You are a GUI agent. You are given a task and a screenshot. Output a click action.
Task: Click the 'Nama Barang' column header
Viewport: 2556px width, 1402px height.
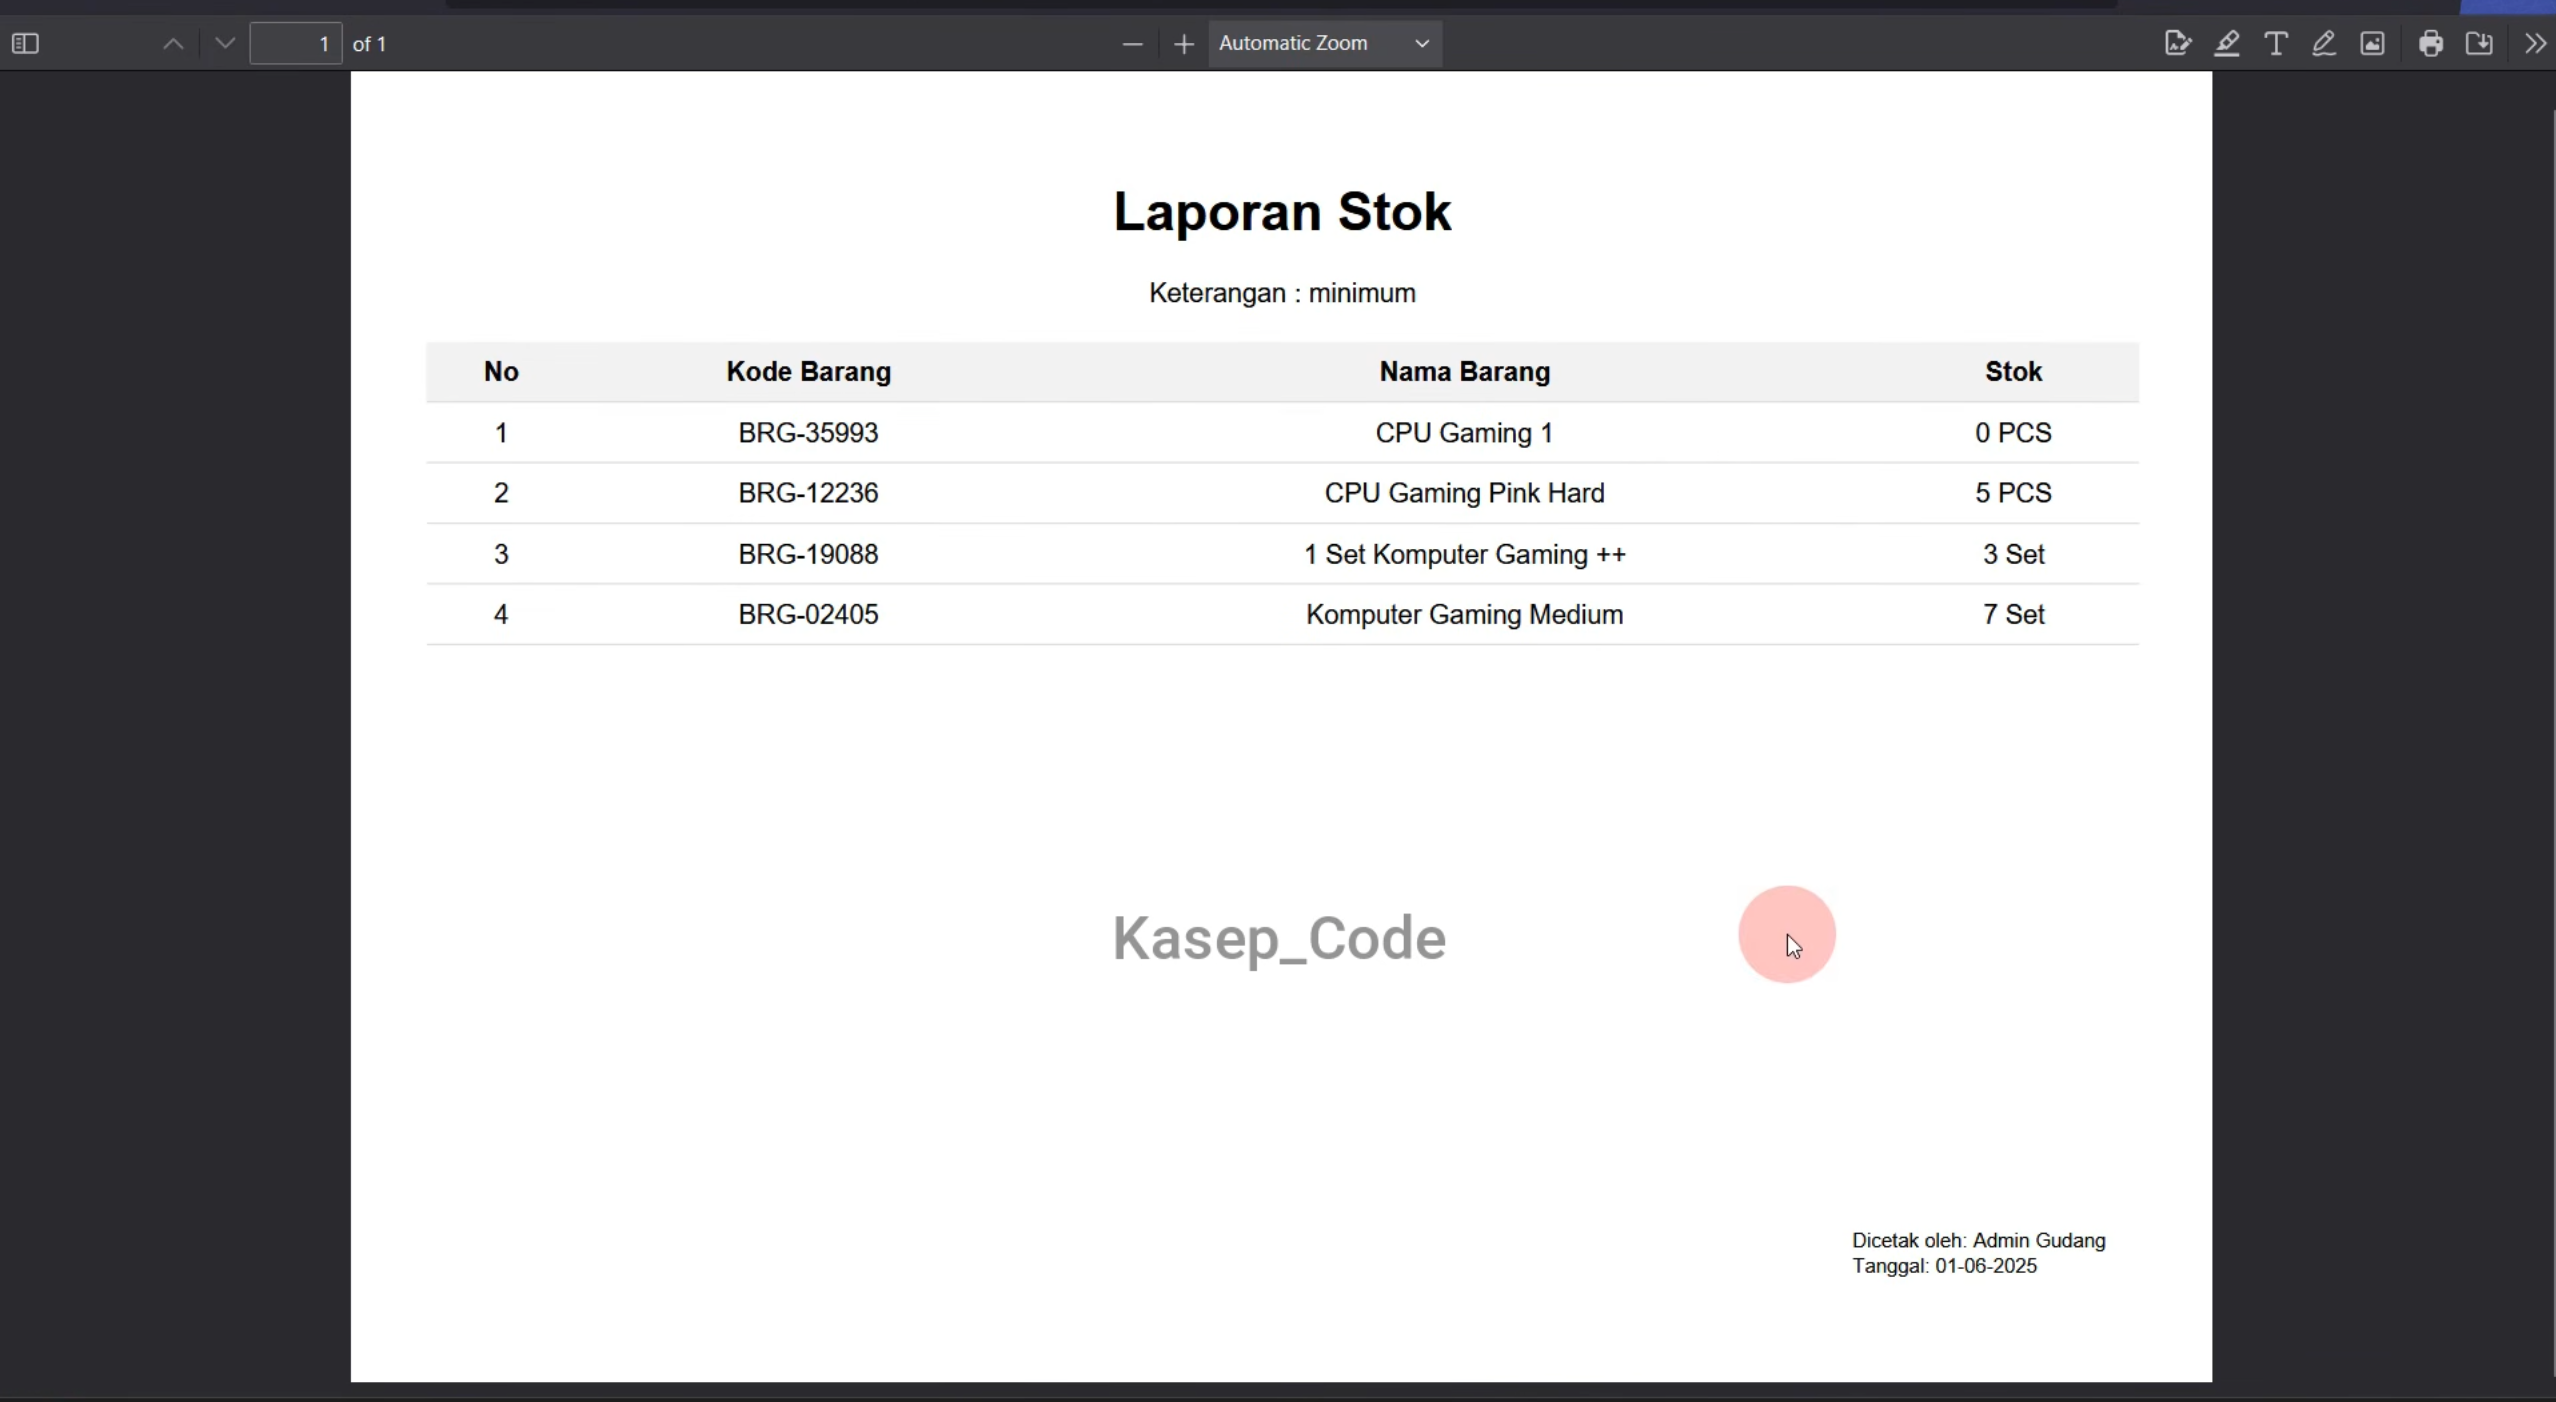pyautogui.click(x=1465, y=372)
